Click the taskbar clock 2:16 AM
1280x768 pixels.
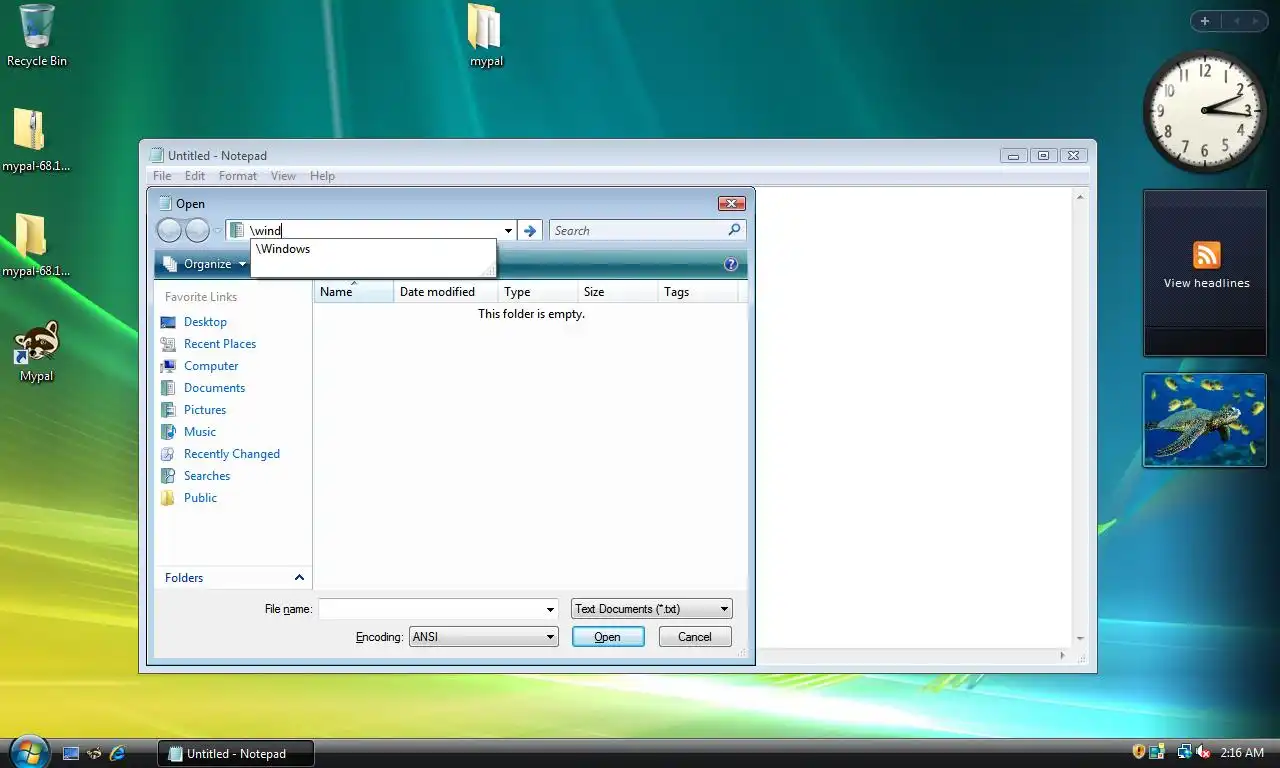coord(1242,752)
